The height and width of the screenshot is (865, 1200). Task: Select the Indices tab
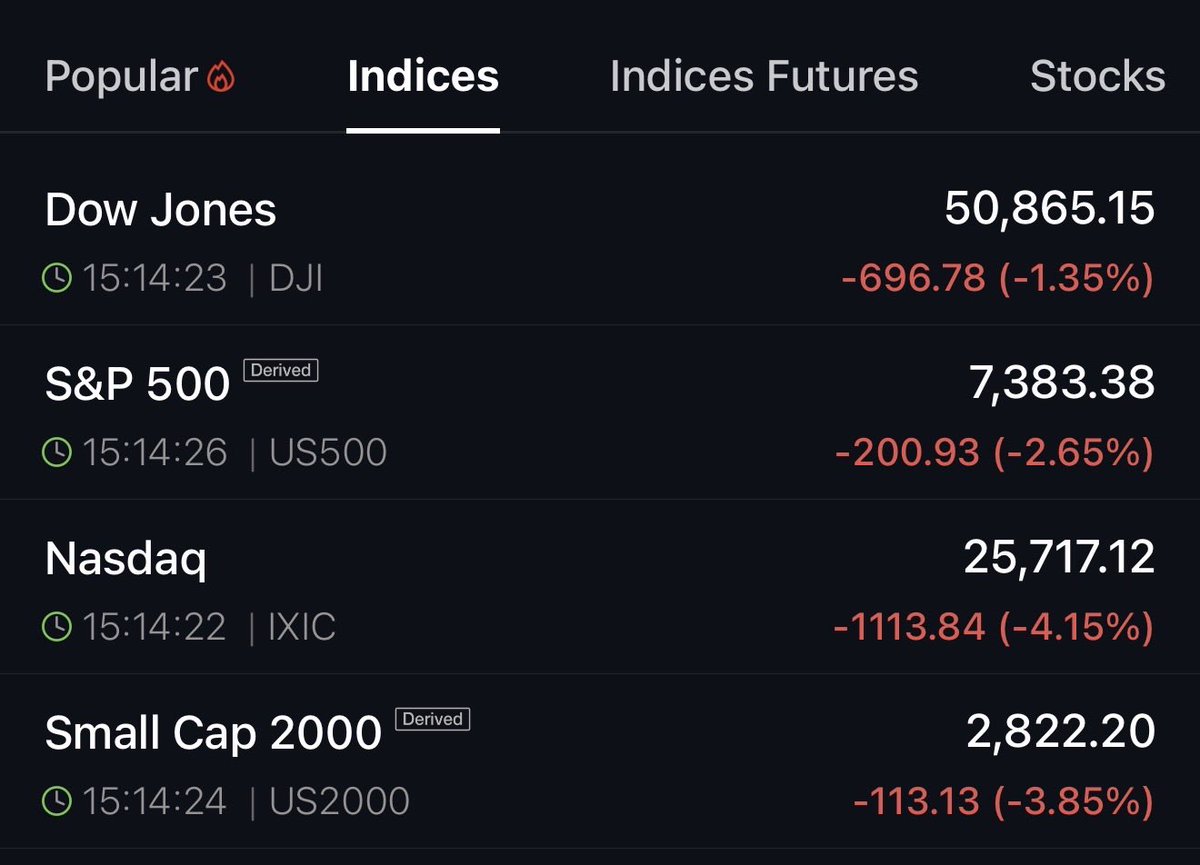pyautogui.click(x=423, y=77)
